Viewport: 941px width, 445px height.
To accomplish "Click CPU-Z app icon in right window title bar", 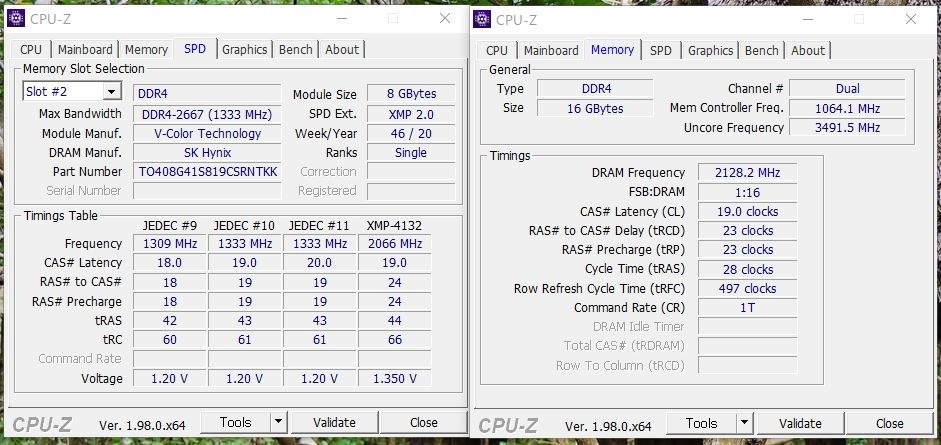I will coord(482,19).
